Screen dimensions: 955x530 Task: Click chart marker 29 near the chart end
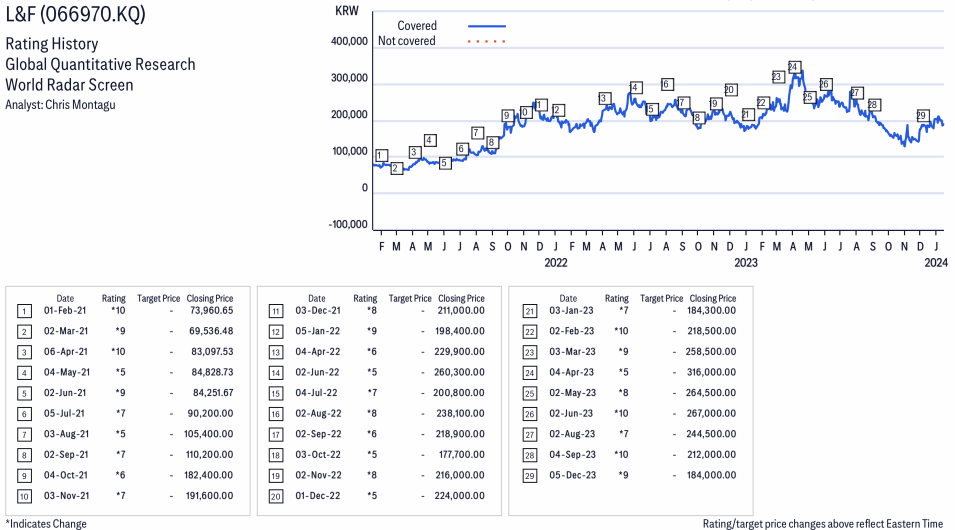(x=922, y=116)
